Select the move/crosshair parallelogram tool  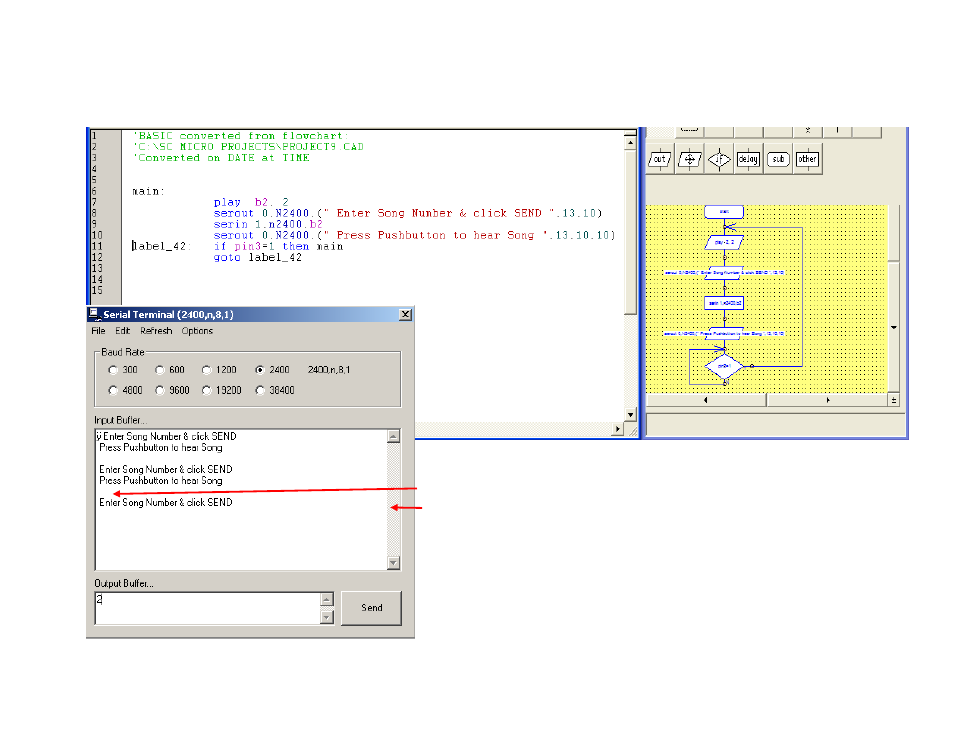[689, 159]
